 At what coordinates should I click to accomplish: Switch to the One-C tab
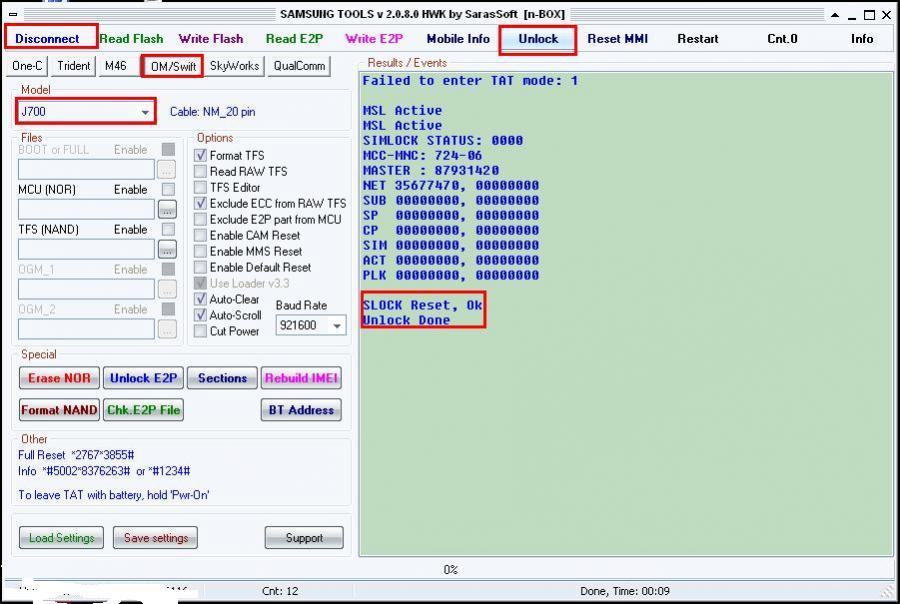pos(27,65)
